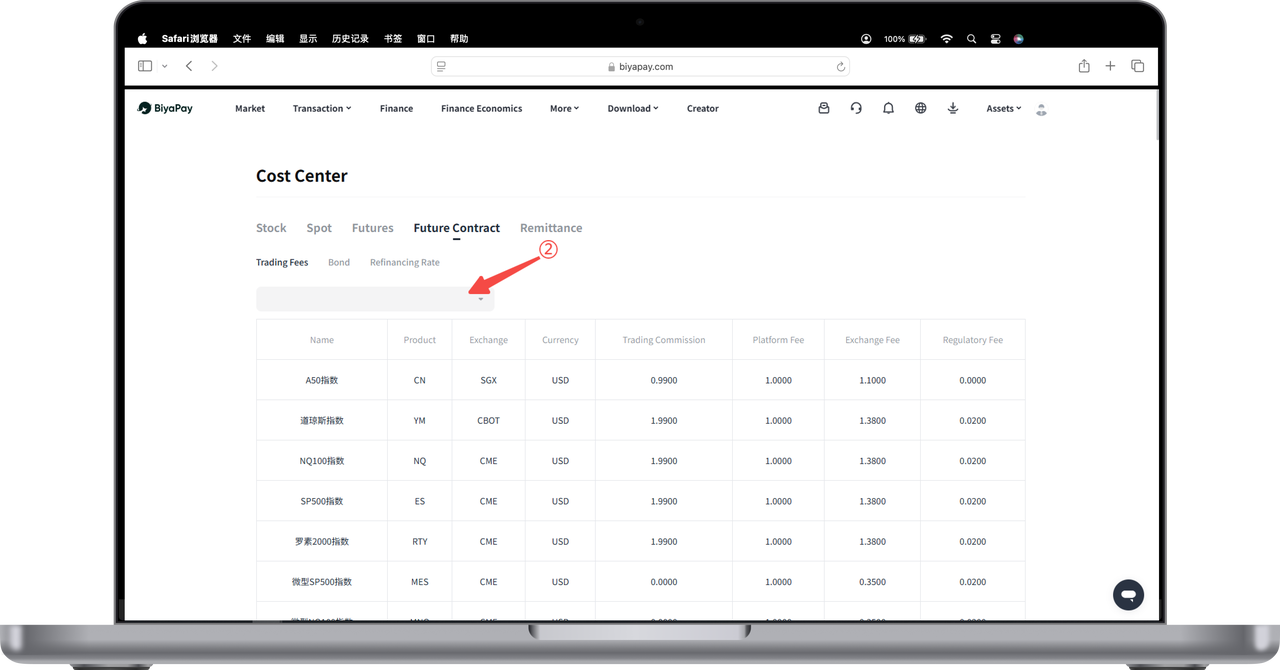Click the Market navigation link
The height and width of the screenshot is (670, 1280).
tap(250, 109)
